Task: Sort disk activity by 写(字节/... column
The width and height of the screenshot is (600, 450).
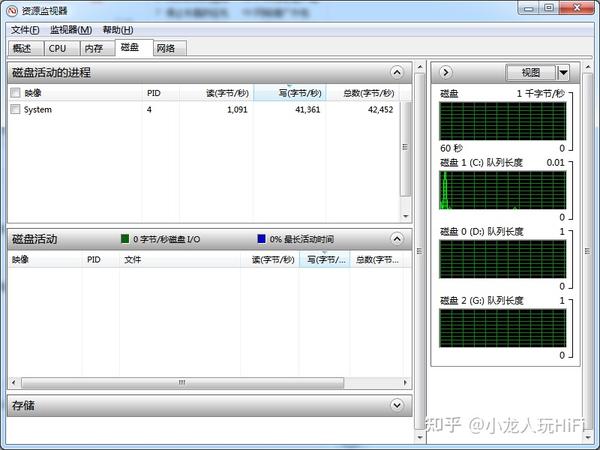Action: tap(324, 259)
